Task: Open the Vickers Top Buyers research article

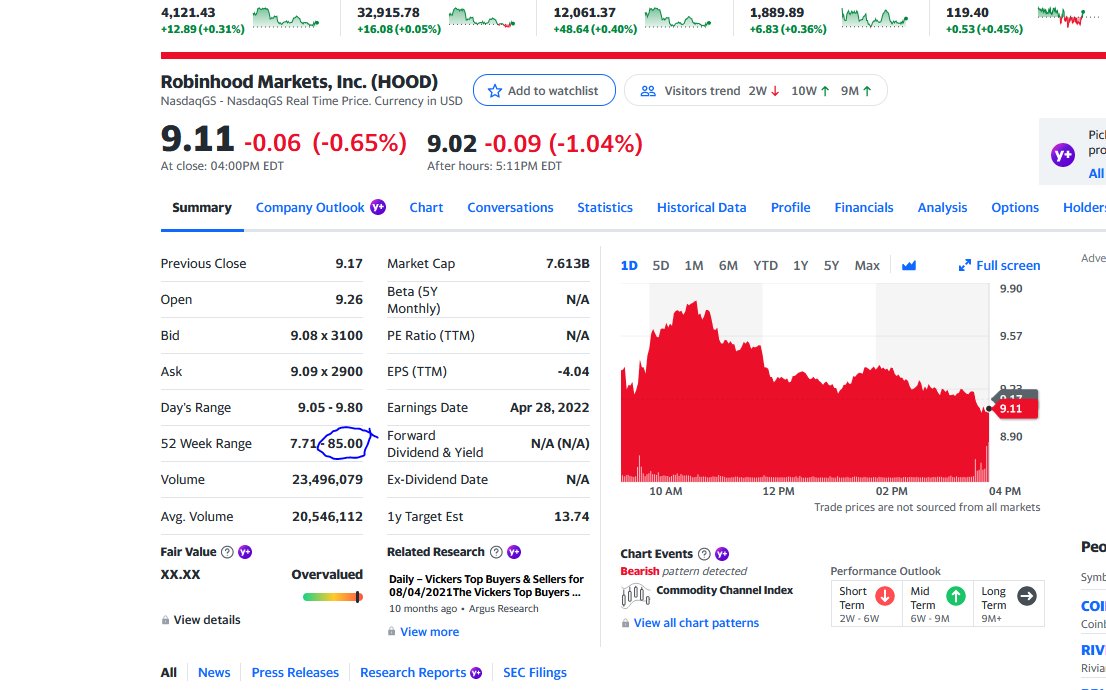Action: point(487,586)
